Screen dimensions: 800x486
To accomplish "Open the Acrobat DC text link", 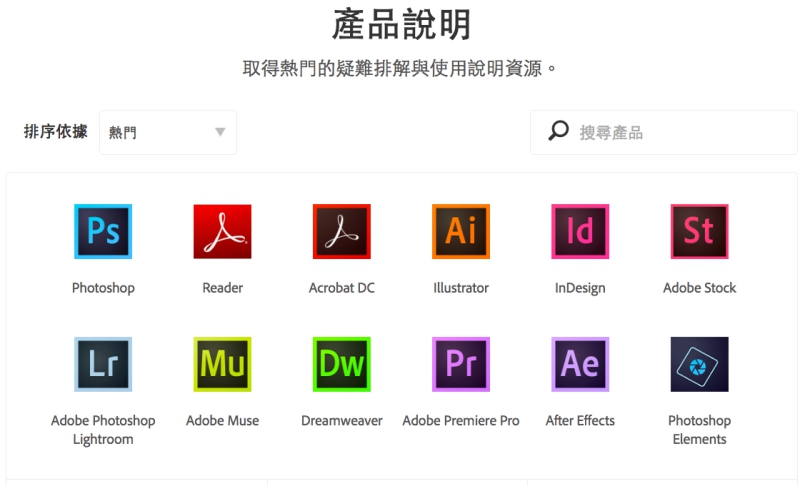I will coord(342,288).
